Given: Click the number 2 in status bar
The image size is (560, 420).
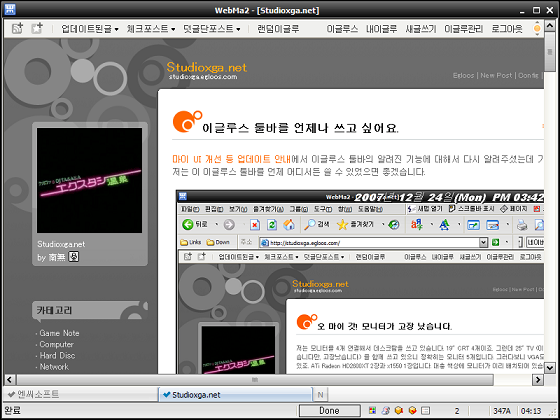Looking at the screenshot, I should (x=456, y=411).
